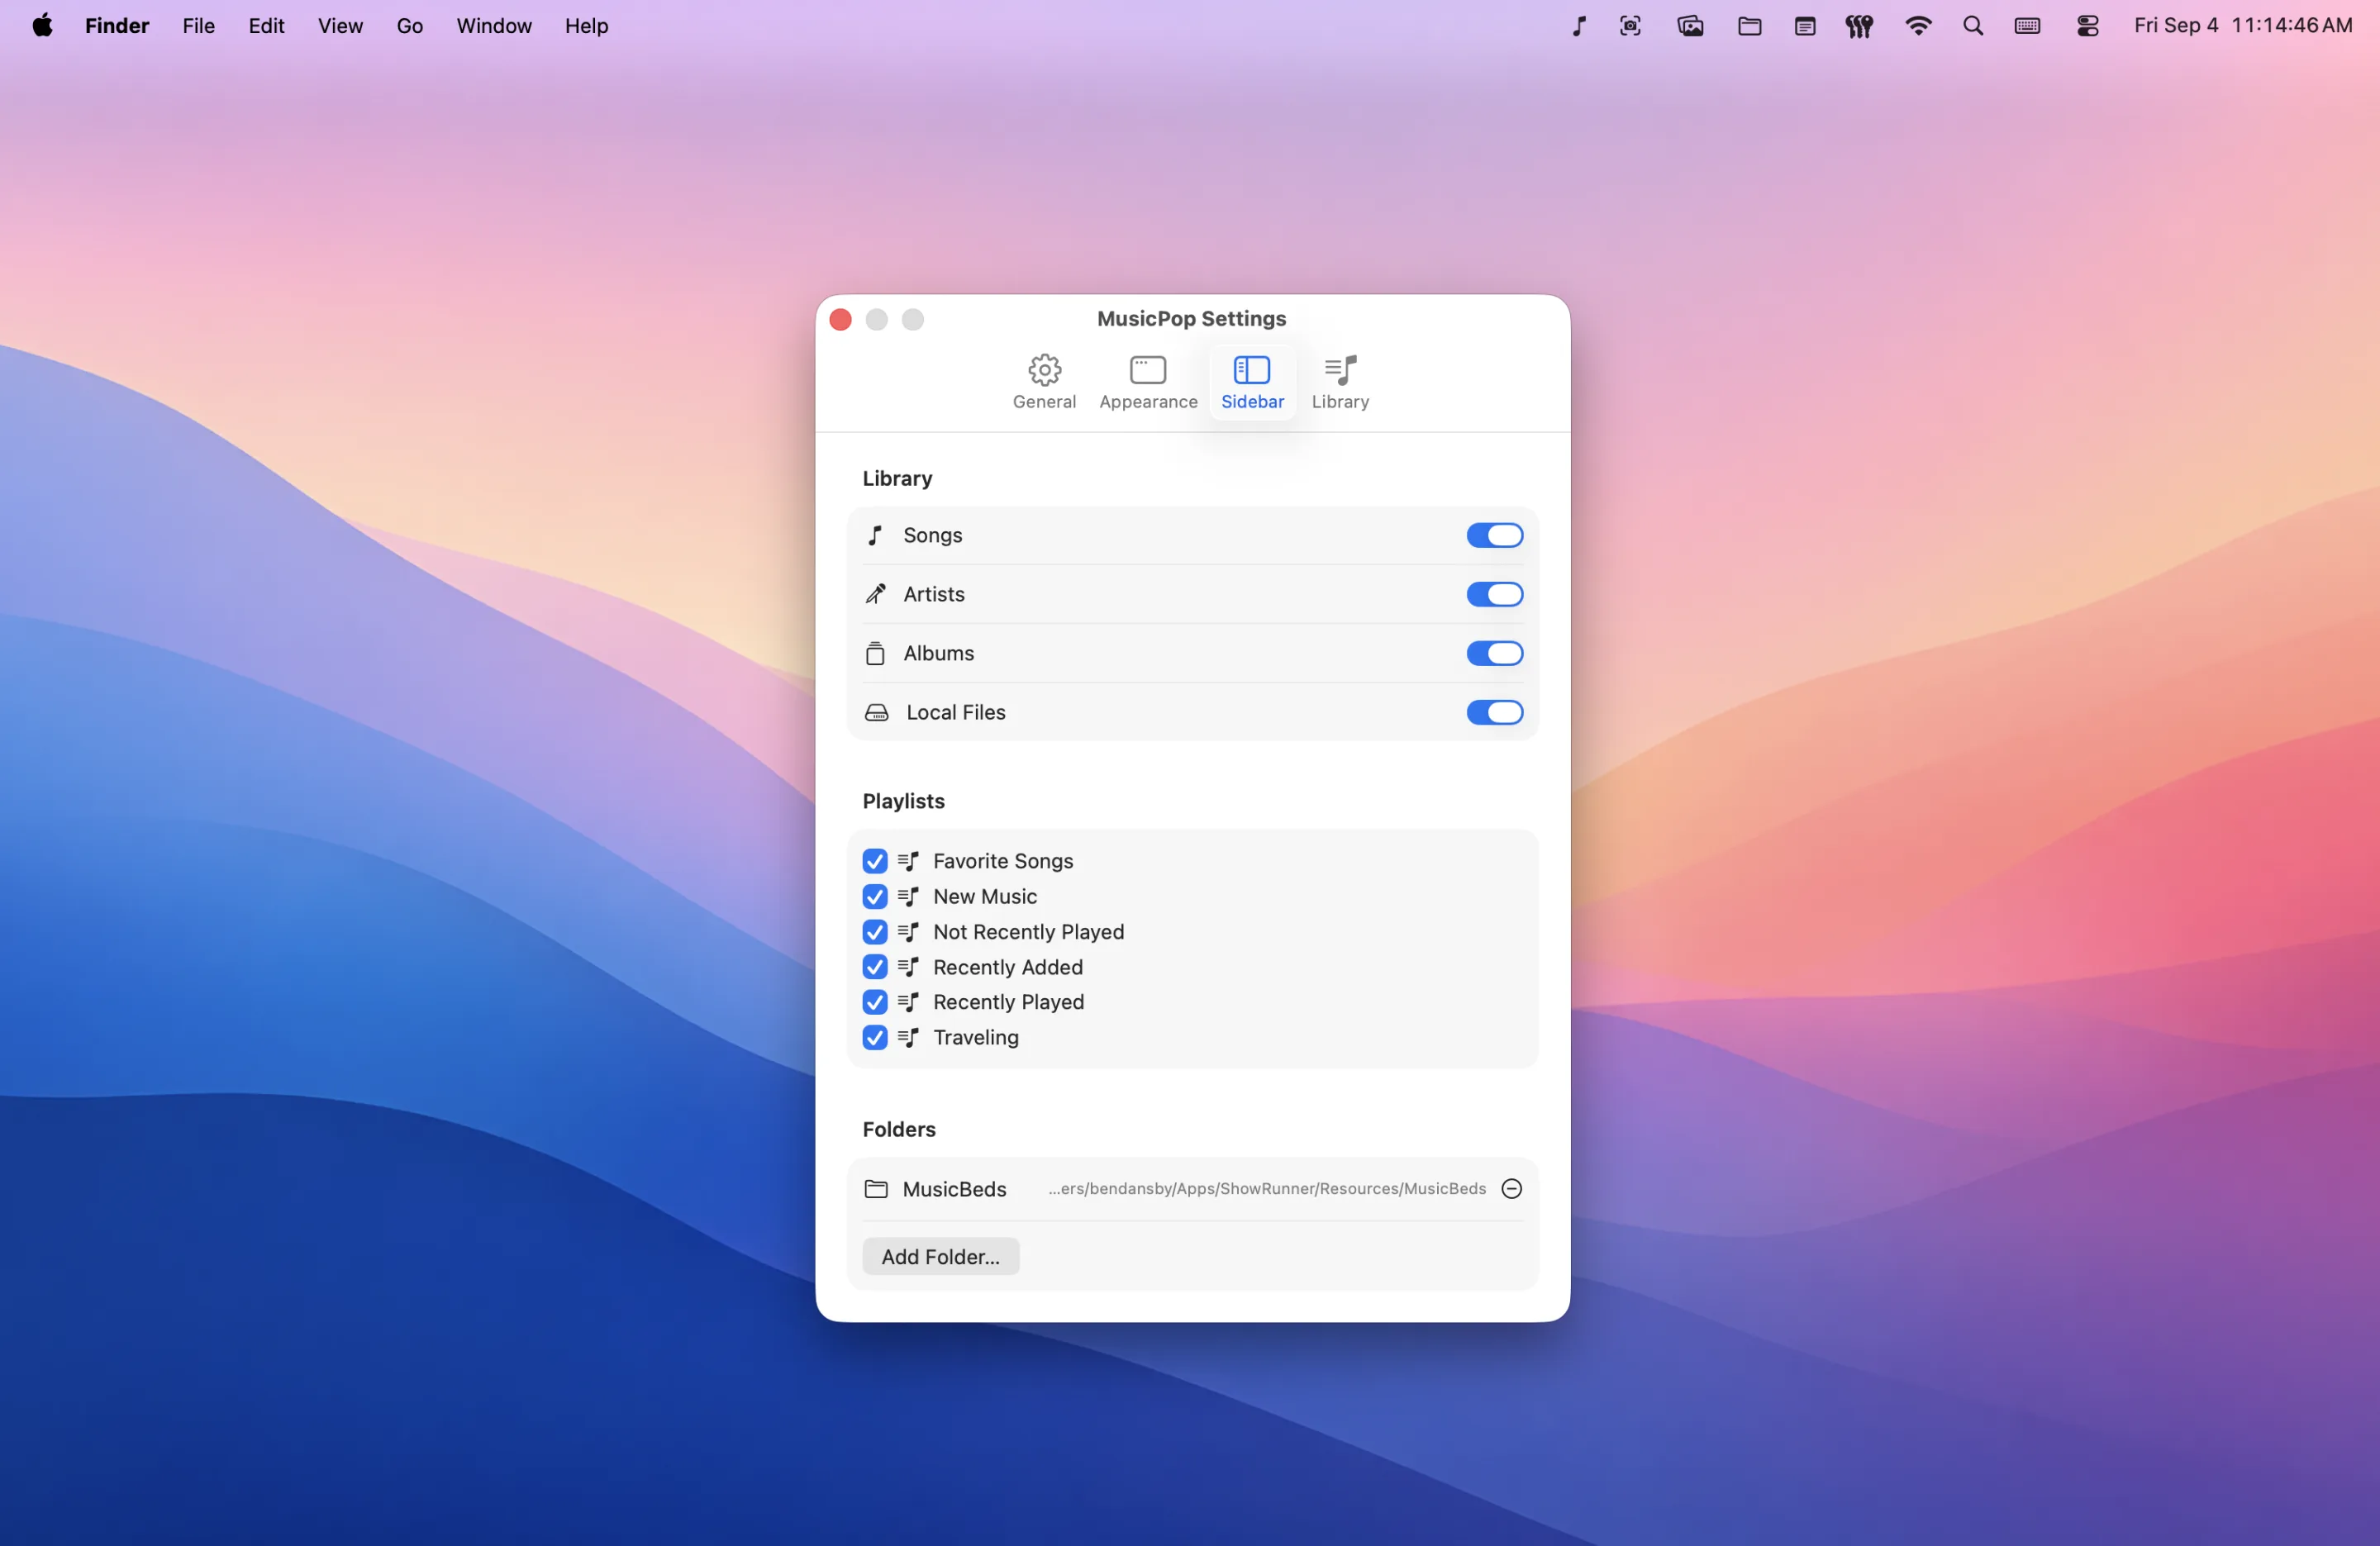
Task: Click the MusicBeds folder name
Action: pyautogui.click(x=954, y=1189)
